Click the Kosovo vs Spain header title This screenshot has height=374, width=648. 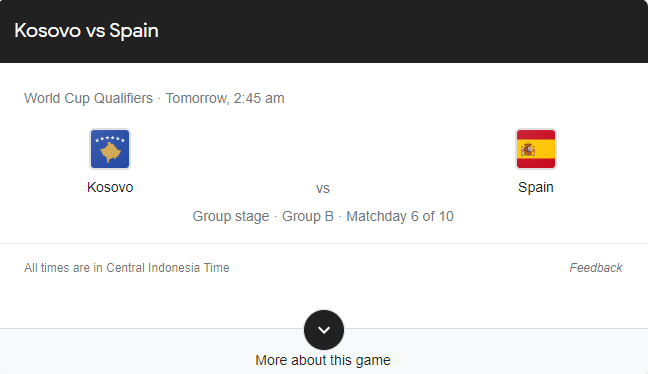[86, 31]
